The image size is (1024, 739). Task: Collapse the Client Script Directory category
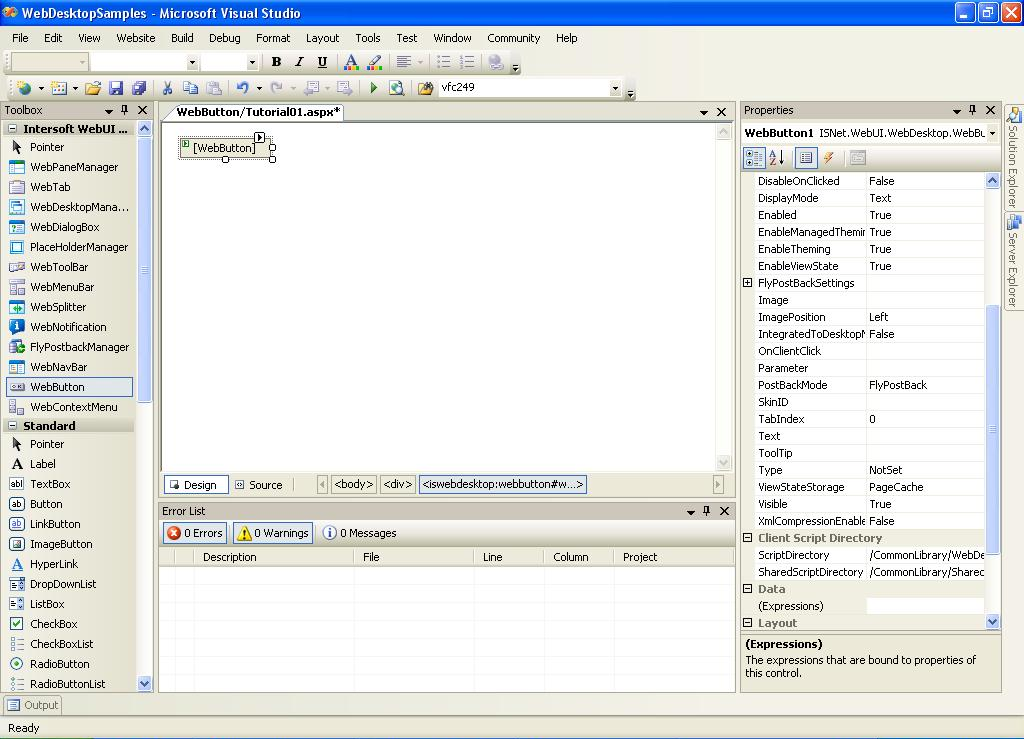(747, 538)
